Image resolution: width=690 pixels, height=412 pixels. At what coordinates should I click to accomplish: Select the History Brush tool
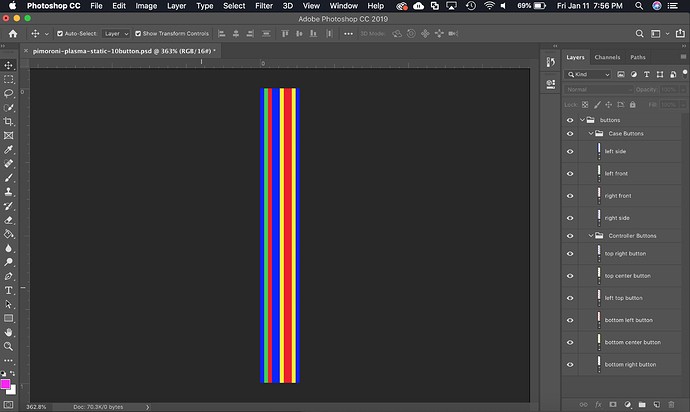coord(8,206)
